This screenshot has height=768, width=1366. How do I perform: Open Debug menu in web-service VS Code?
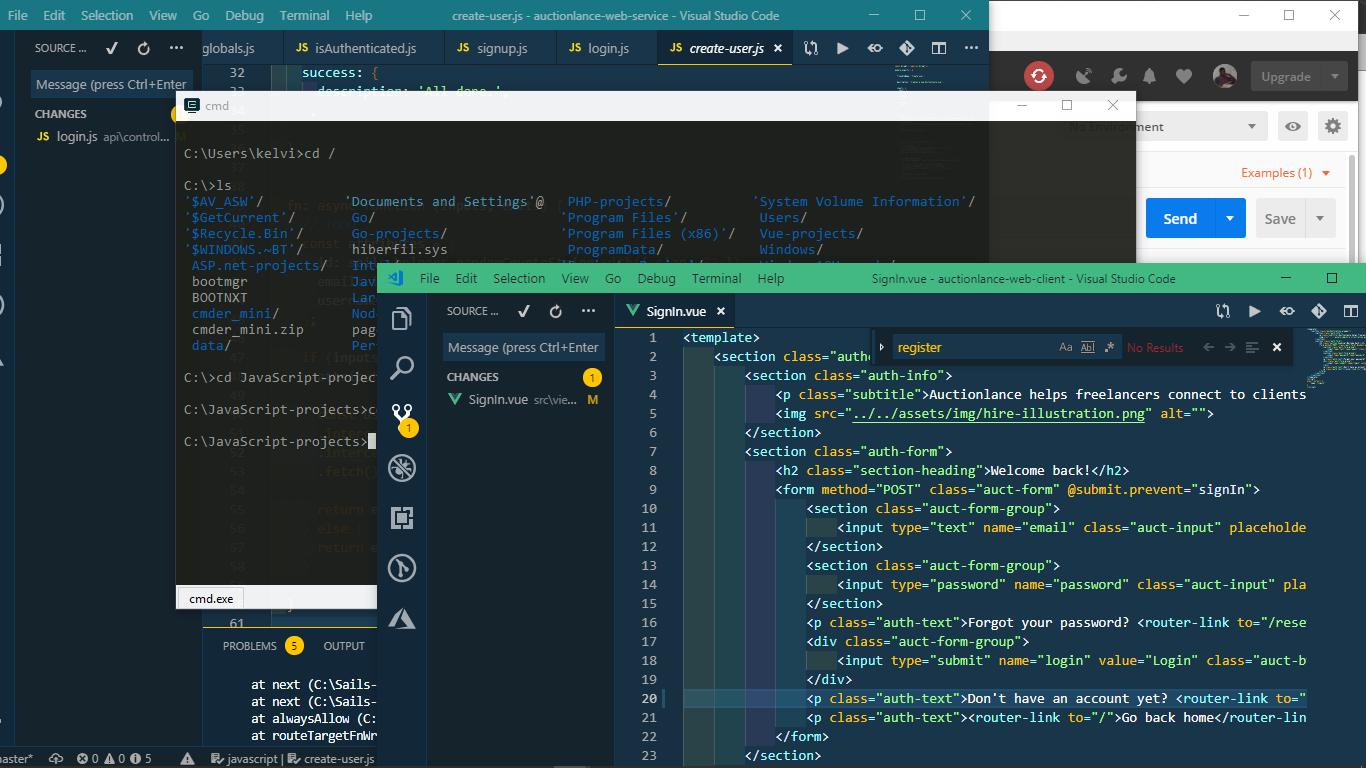[x=244, y=16]
